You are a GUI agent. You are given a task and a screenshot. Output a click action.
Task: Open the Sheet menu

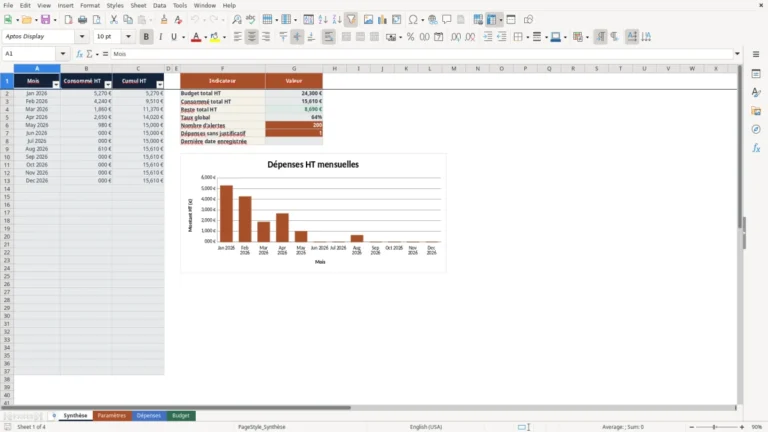[x=138, y=5]
